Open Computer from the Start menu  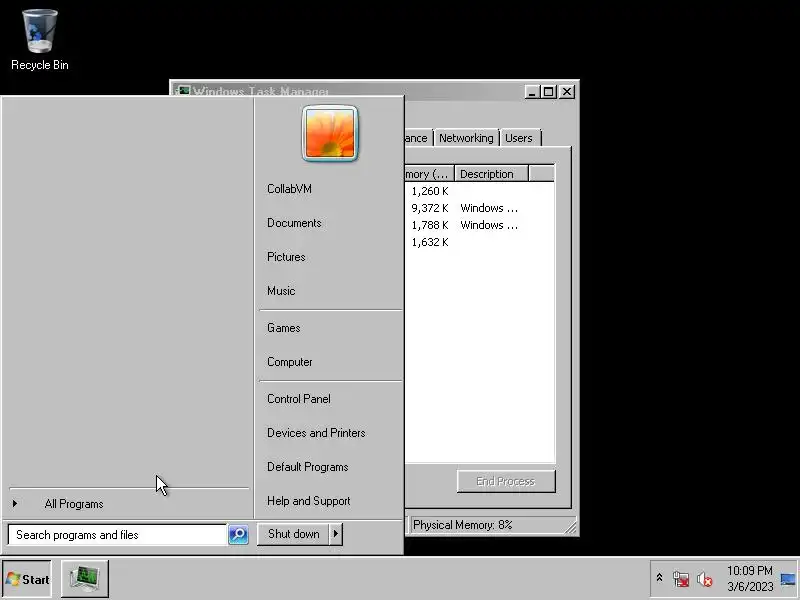(x=290, y=362)
